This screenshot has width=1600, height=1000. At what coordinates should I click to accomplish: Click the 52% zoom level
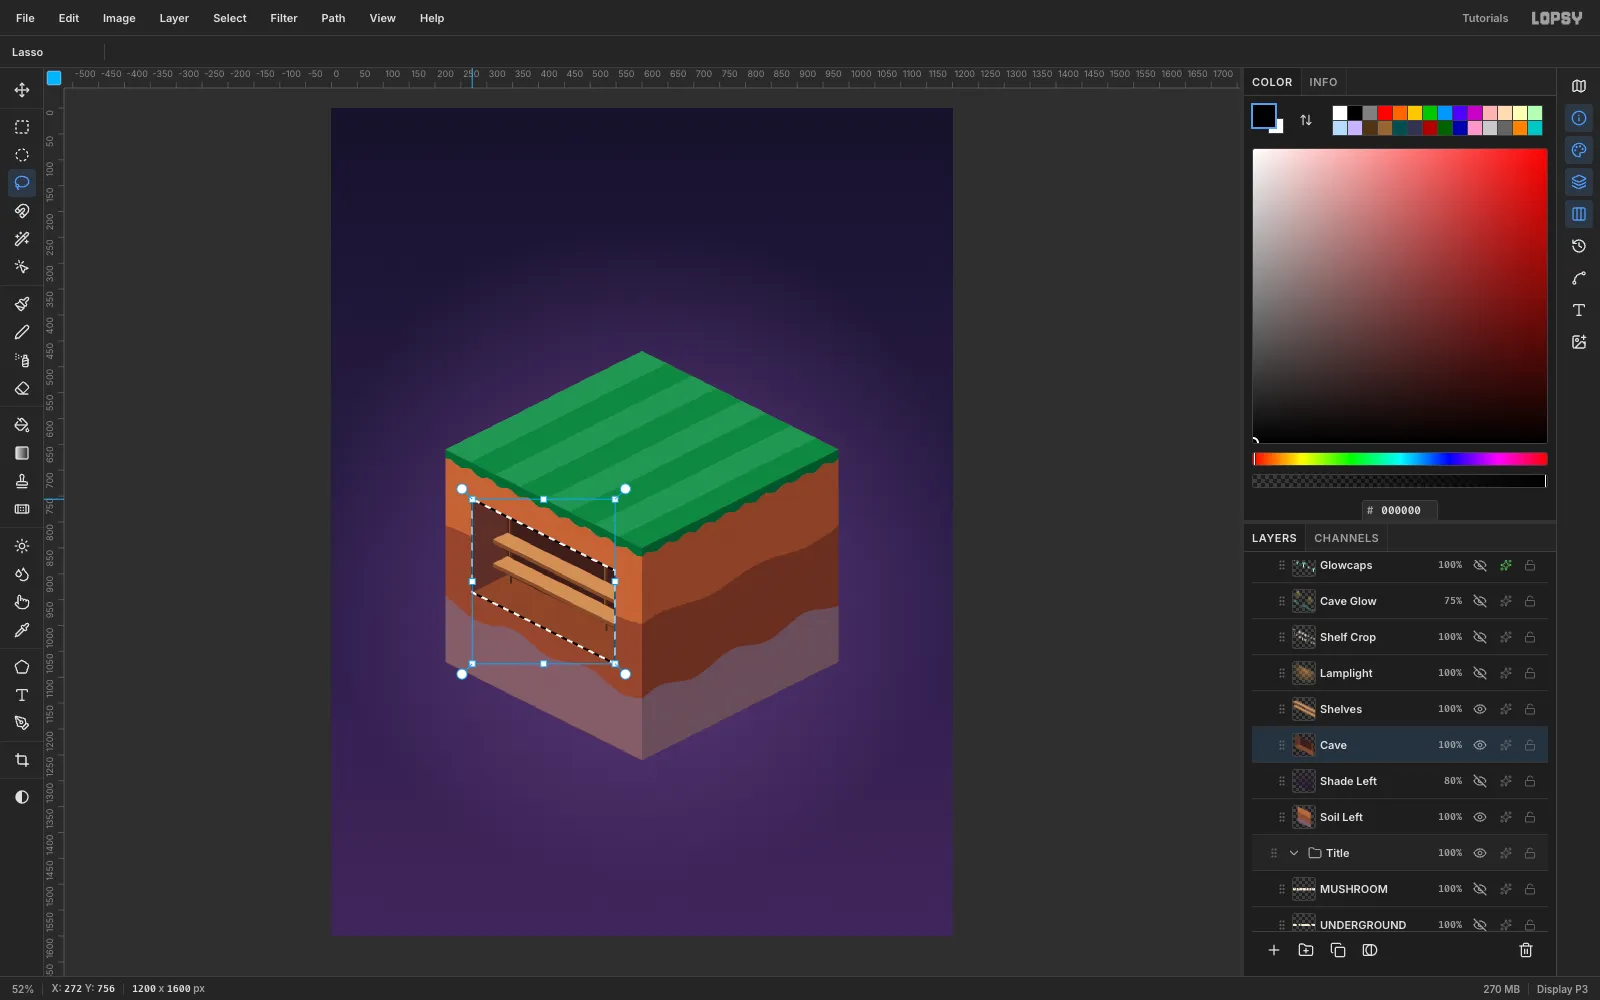tap(23, 989)
